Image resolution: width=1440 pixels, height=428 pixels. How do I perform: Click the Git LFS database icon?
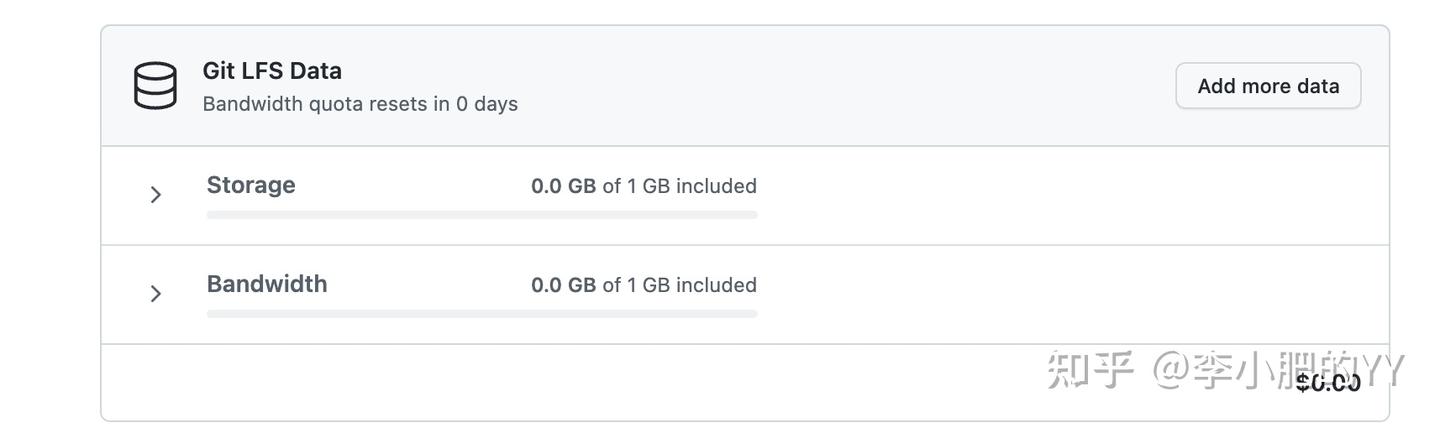[x=155, y=85]
